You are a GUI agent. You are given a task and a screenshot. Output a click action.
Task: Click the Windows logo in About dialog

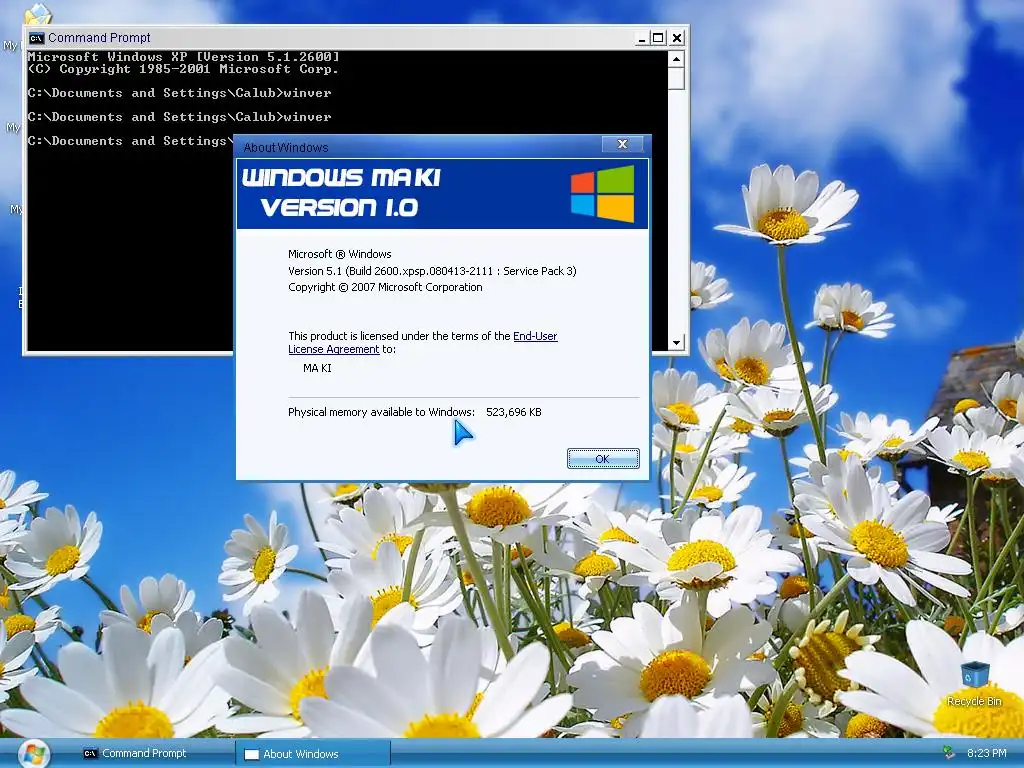[x=602, y=194]
